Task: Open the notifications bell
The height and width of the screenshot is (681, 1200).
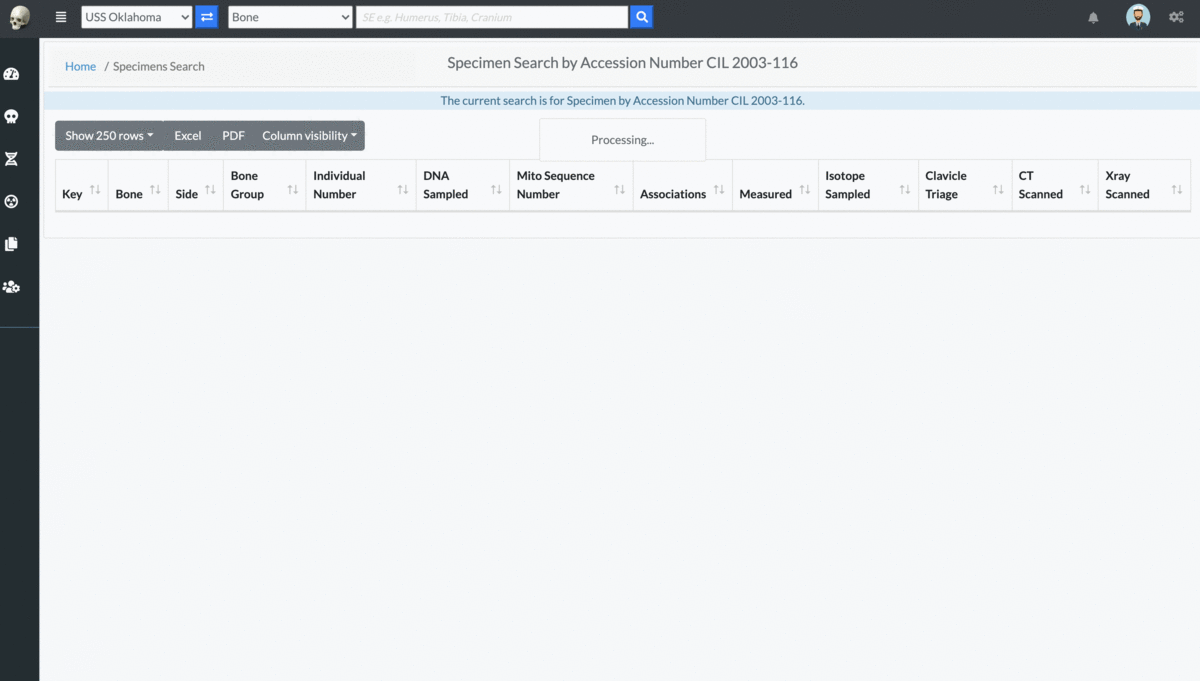Action: click(x=1093, y=18)
